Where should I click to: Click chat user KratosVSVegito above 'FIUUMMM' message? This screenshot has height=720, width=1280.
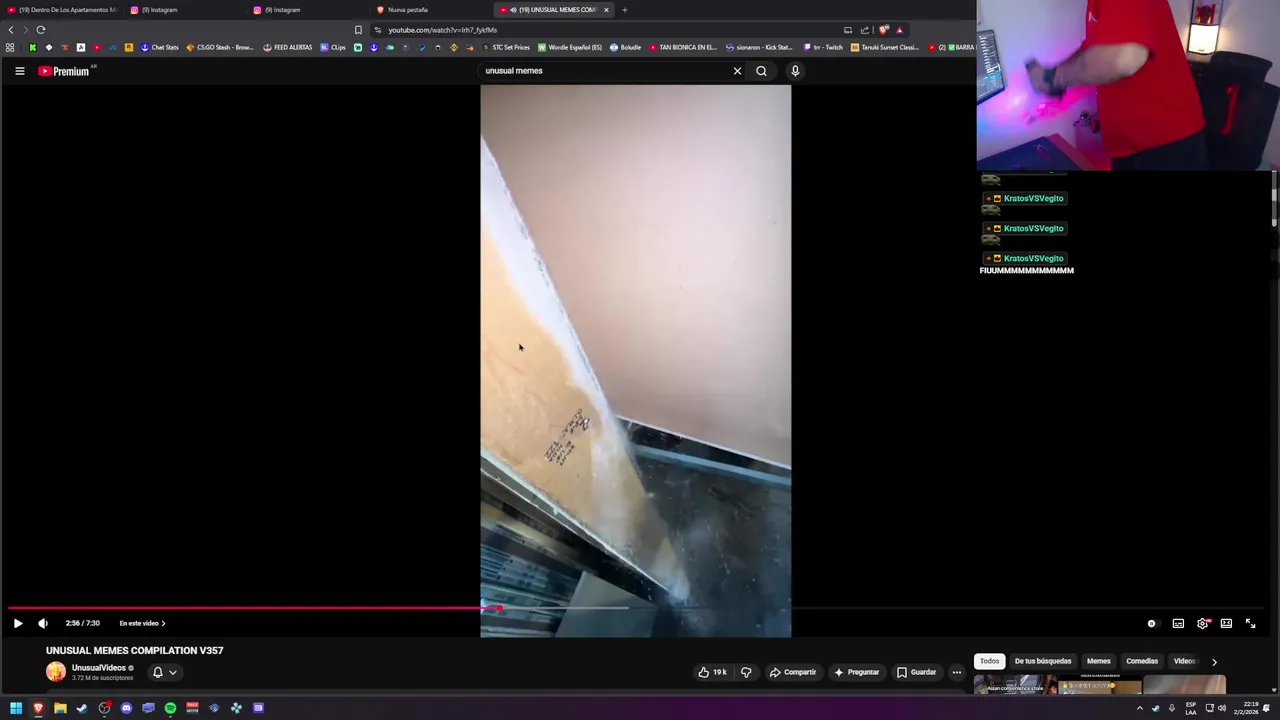1033,258
